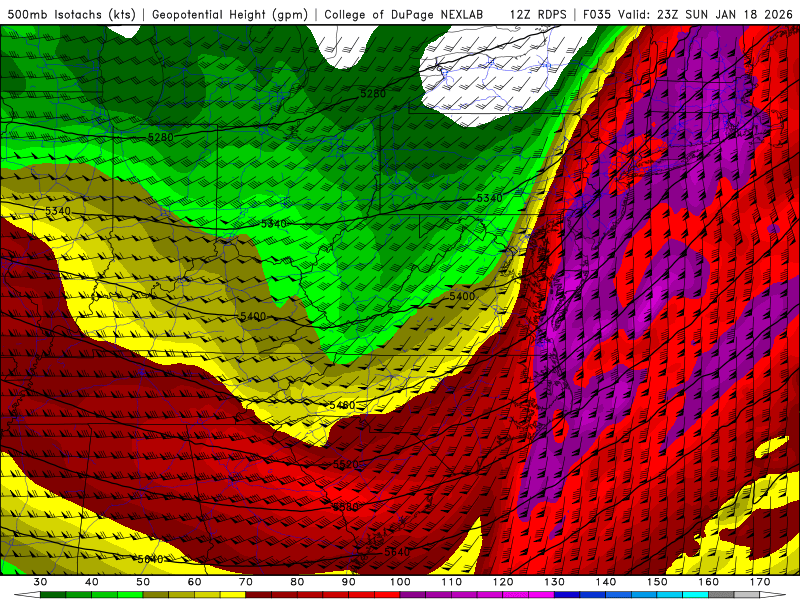800x600 pixels.
Task: Select the magenta 125-130 kt legend swatch
Action: coord(541,595)
